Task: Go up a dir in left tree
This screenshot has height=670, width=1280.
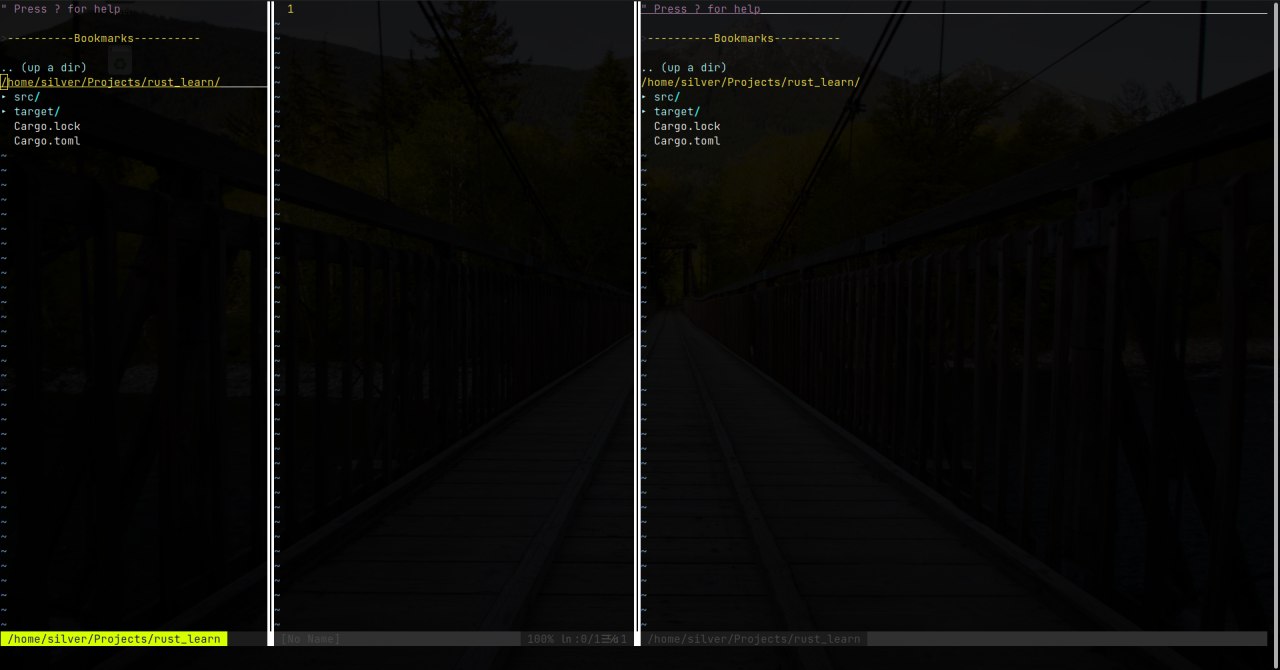Action: (x=44, y=68)
